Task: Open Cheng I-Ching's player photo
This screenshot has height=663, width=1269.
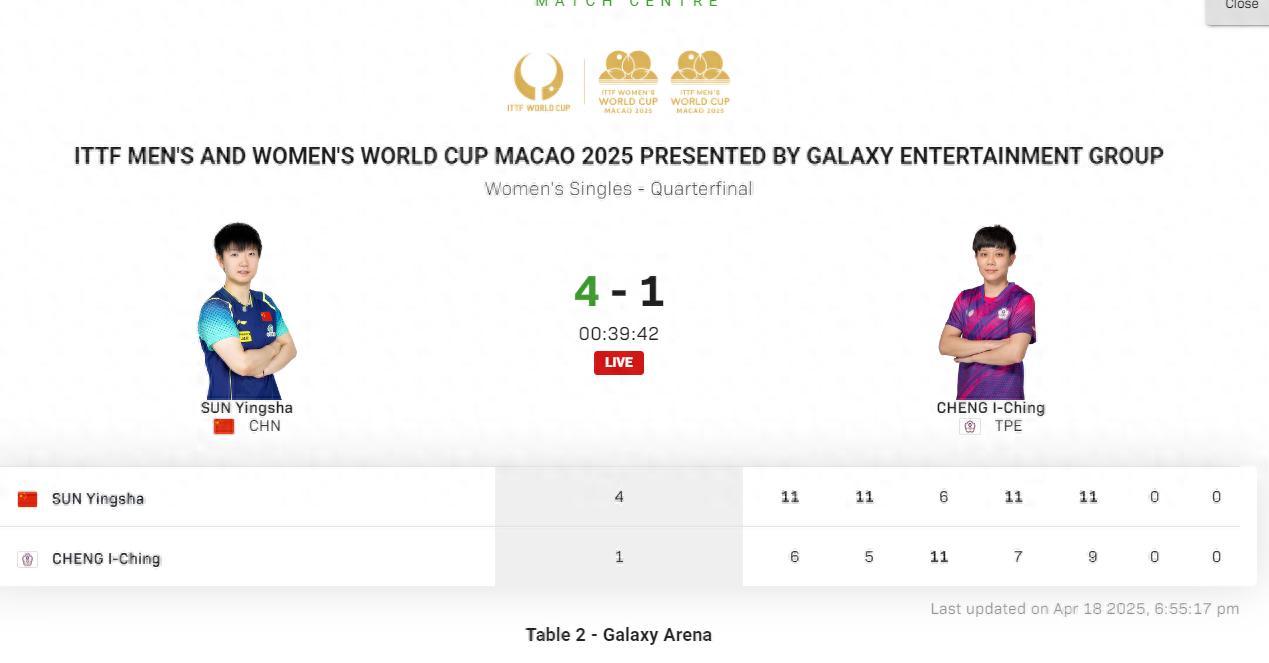Action: [988, 311]
